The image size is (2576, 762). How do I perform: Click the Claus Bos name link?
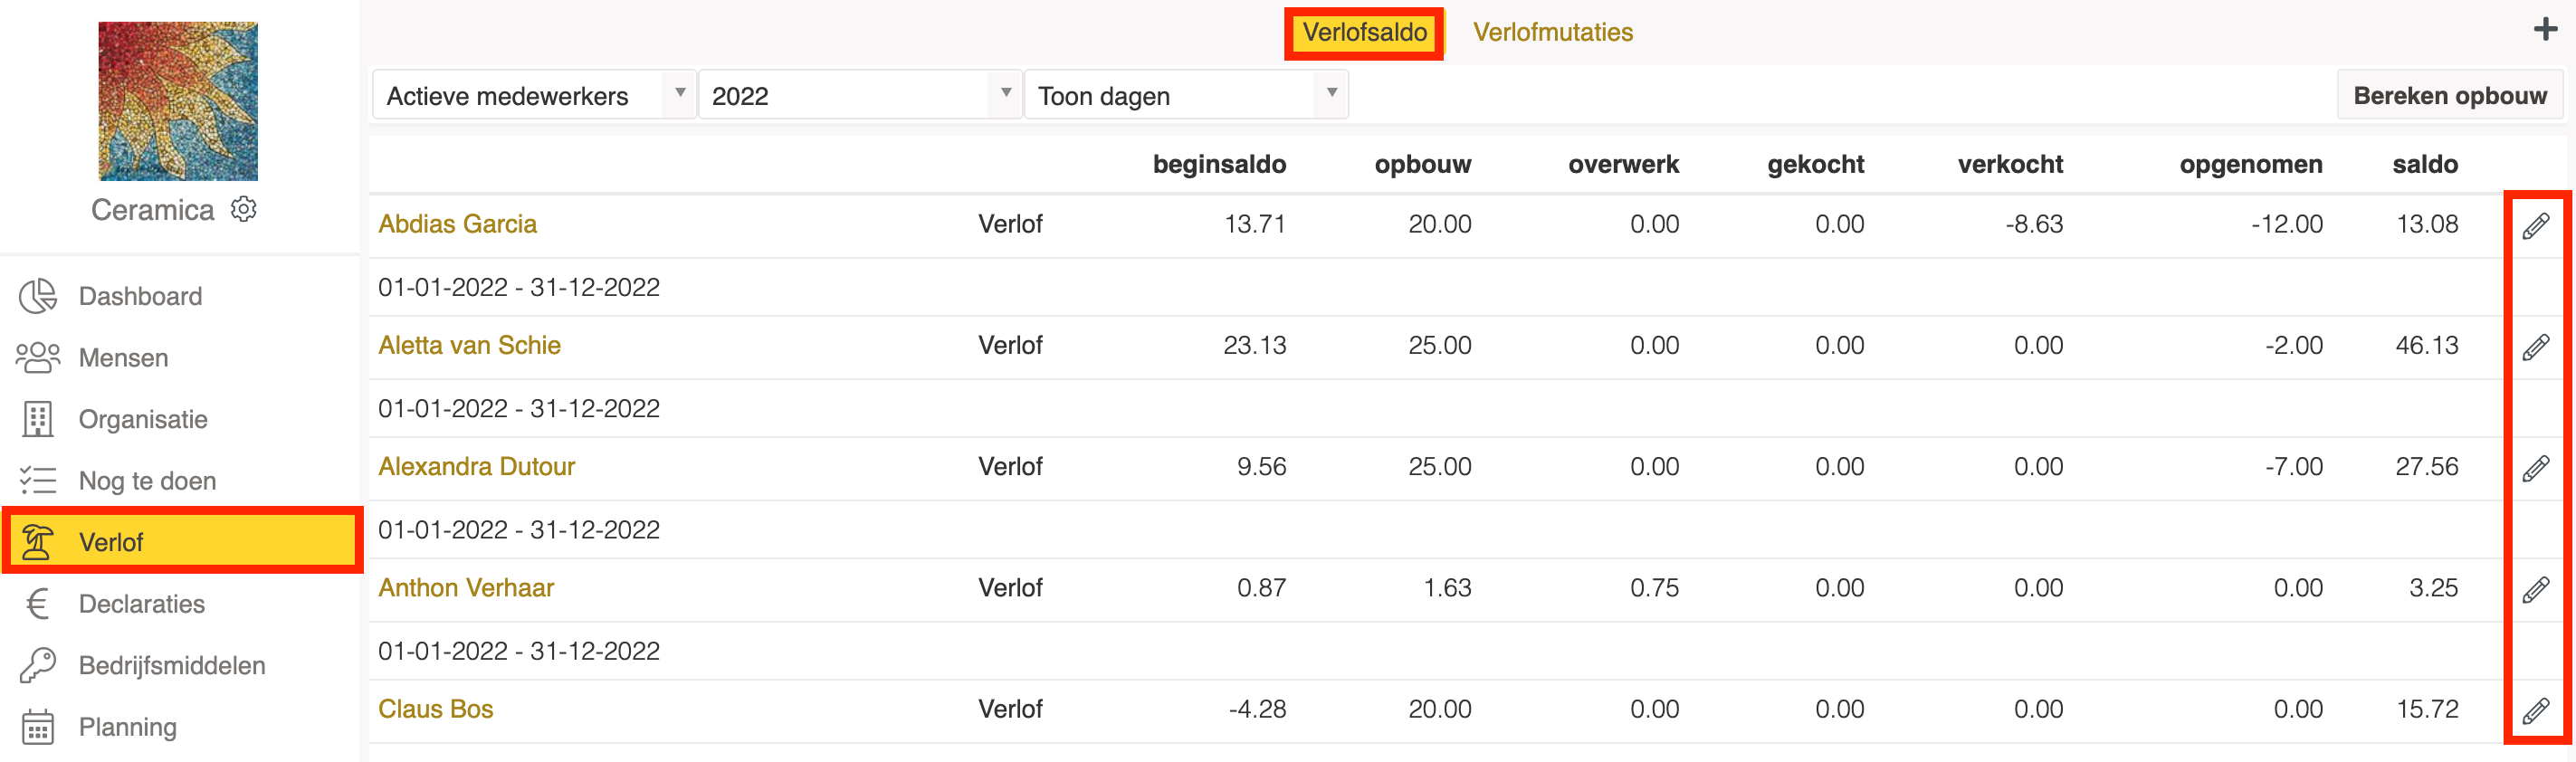tap(435, 709)
